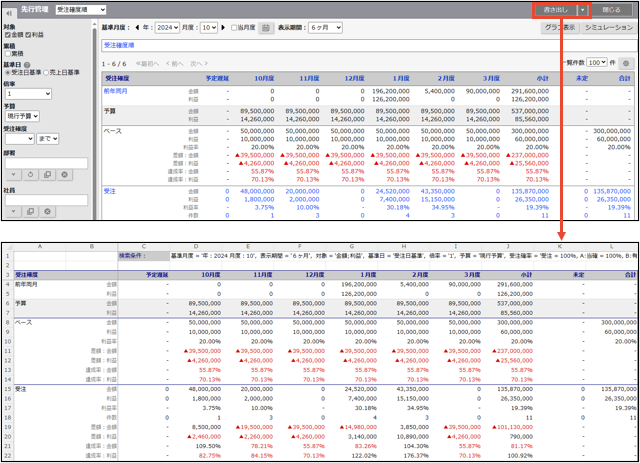Screen dimensions: 640x463
Task: Go to the previous base month arrow
Action: pyautogui.click(x=137, y=28)
